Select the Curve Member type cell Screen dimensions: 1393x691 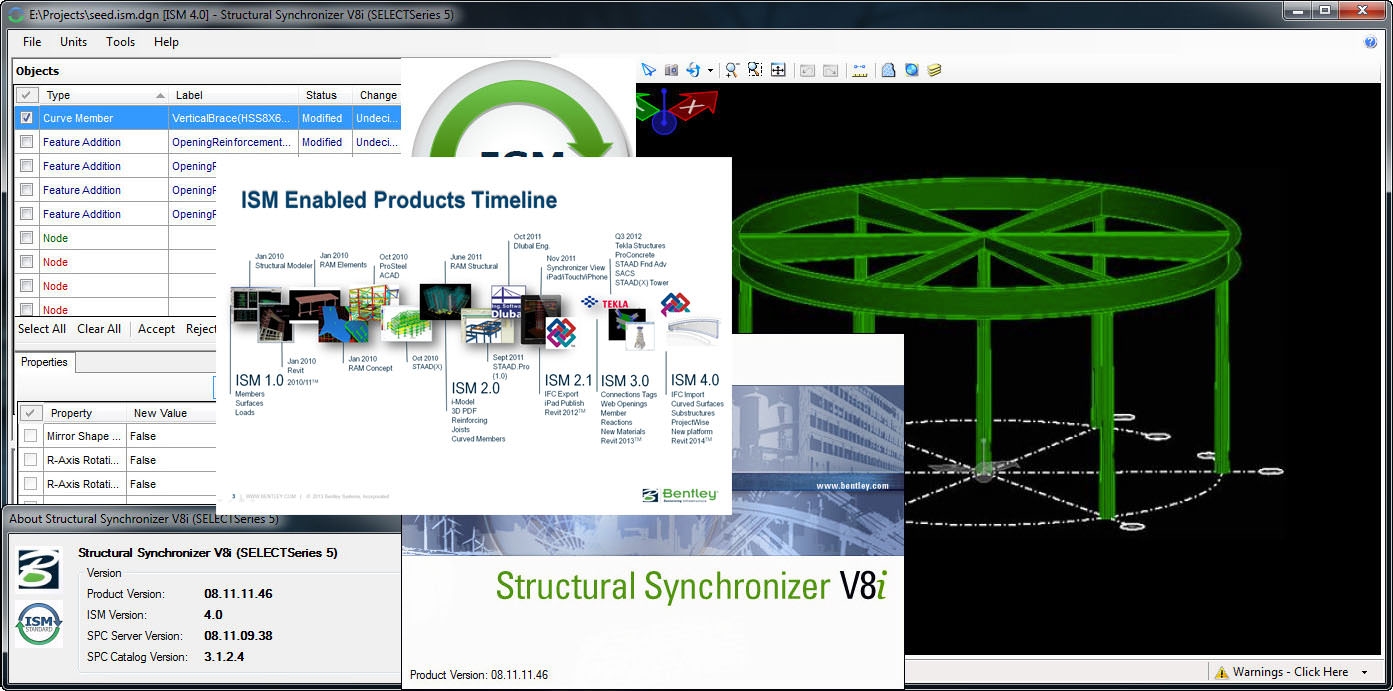[105, 118]
